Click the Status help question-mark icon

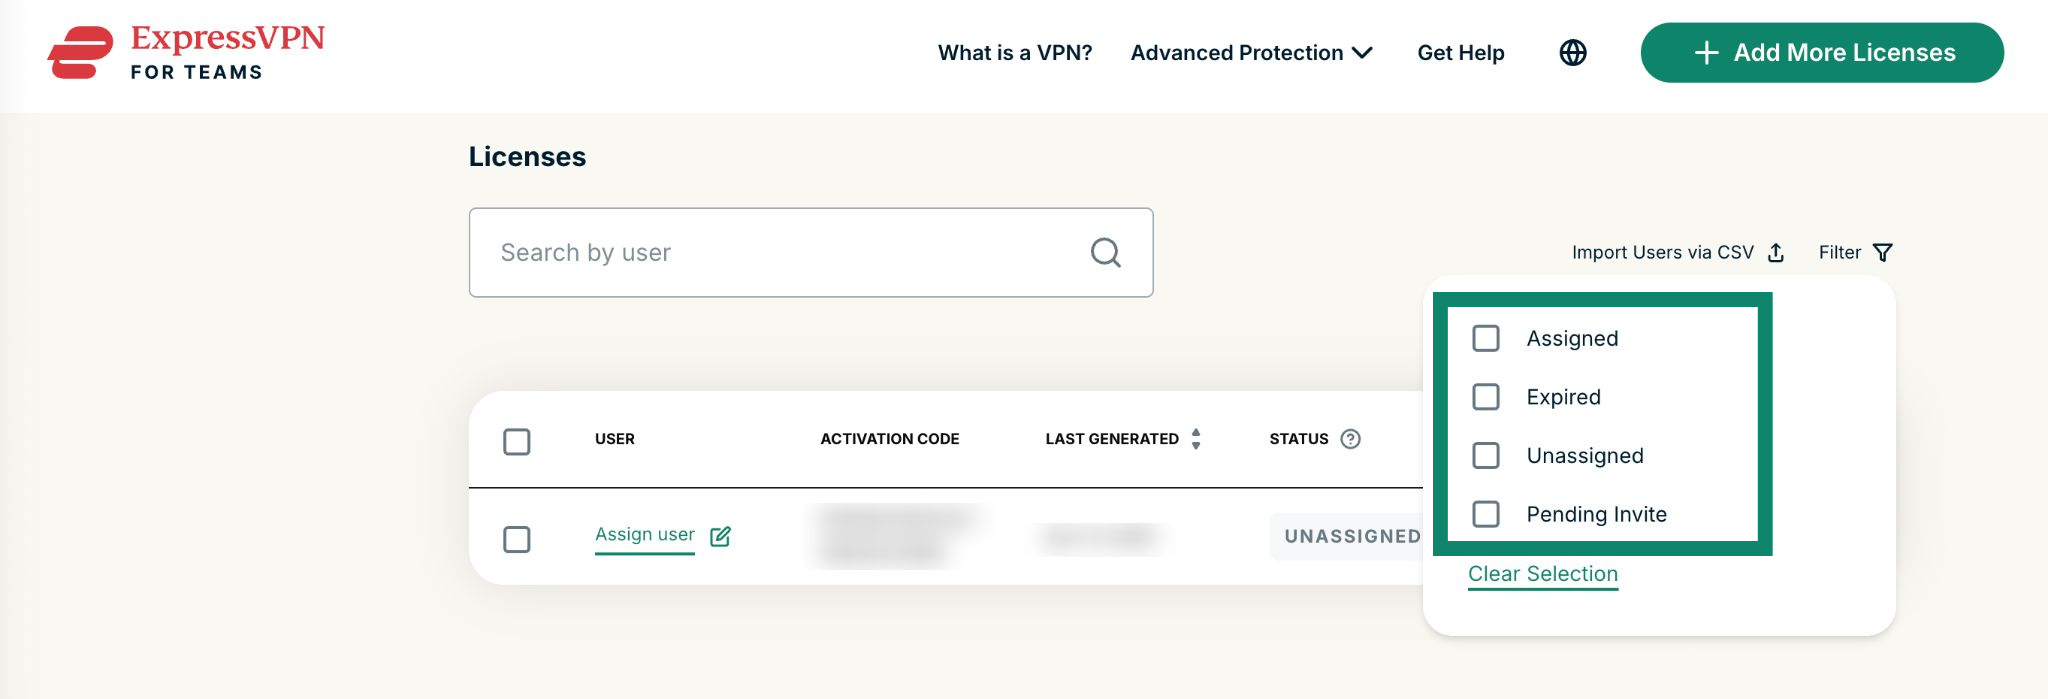[x=1350, y=439]
